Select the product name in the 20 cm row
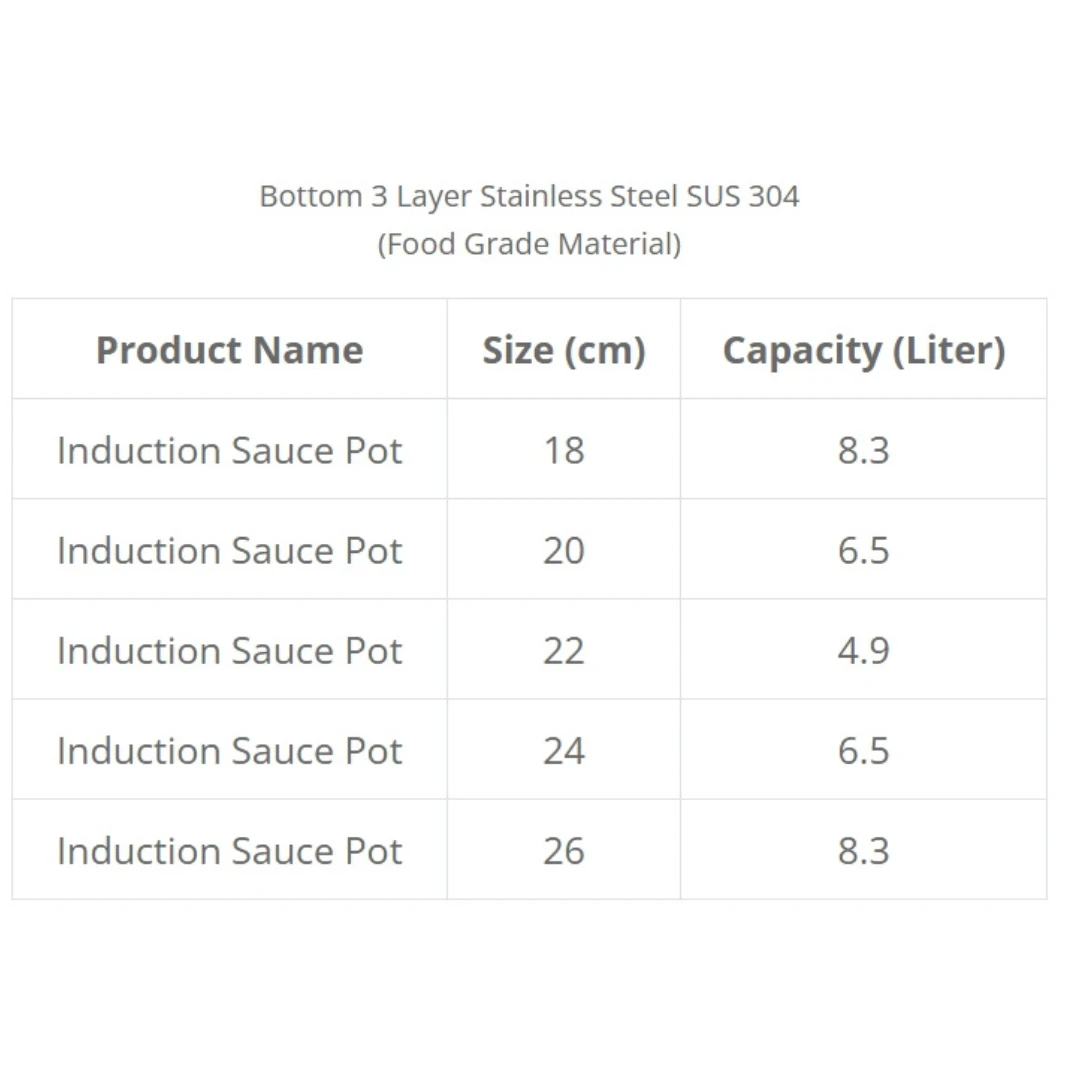Screen dimensions: 1080x1080 pos(229,550)
